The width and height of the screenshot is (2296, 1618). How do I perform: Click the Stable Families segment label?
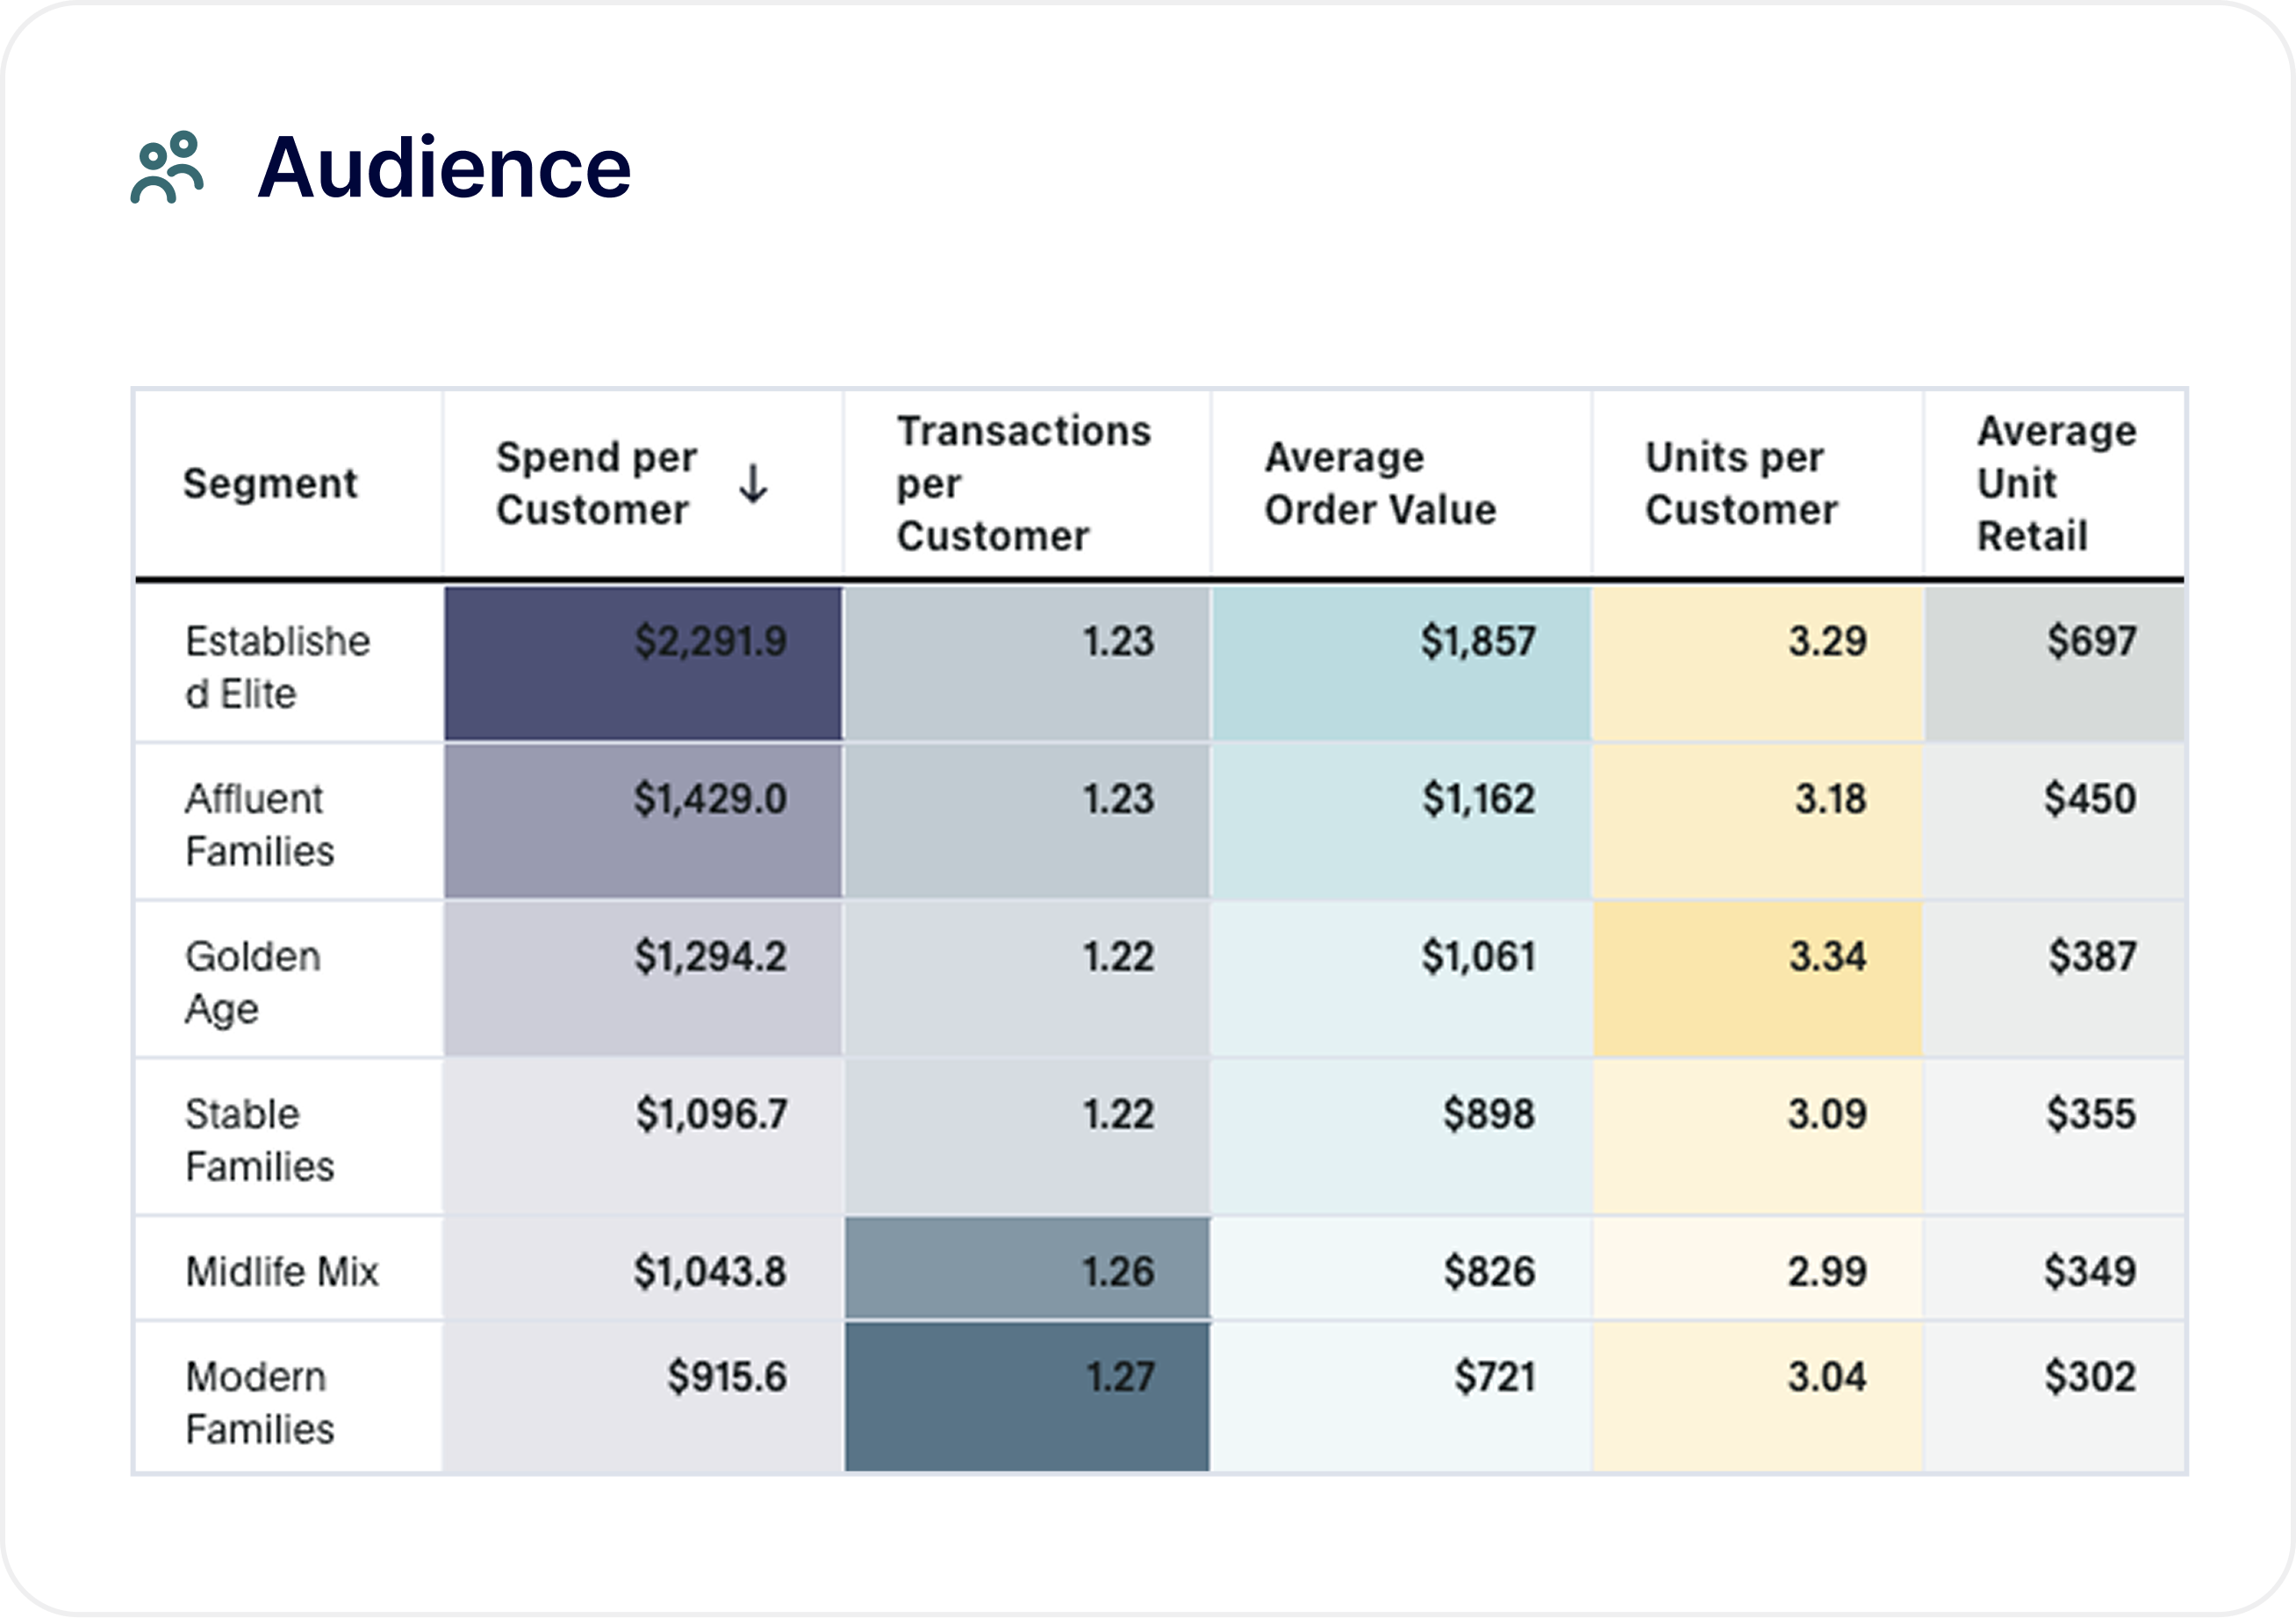click(259, 1140)
